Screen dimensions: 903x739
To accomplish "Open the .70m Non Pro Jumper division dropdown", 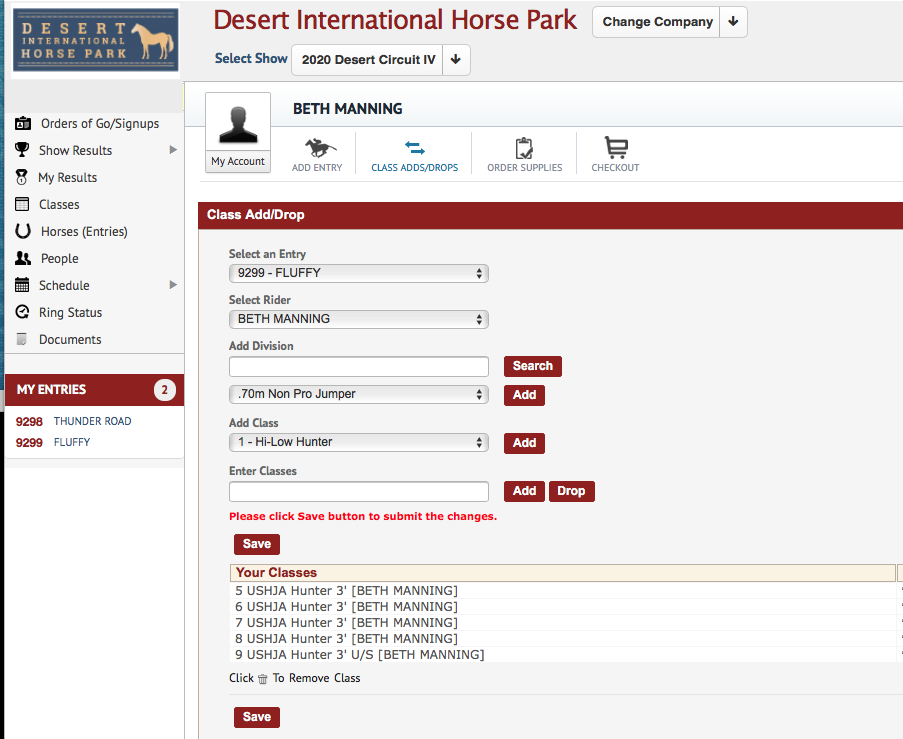I will 359,394.
